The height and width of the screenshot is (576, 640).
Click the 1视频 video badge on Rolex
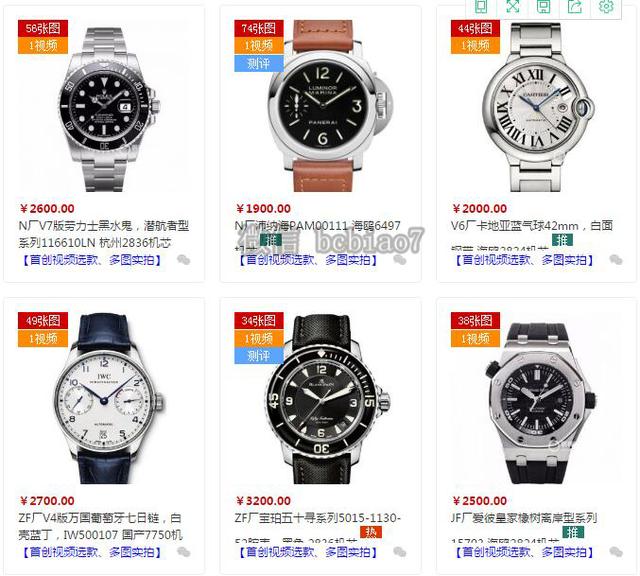pyautogui.click(x=42, y=46)
